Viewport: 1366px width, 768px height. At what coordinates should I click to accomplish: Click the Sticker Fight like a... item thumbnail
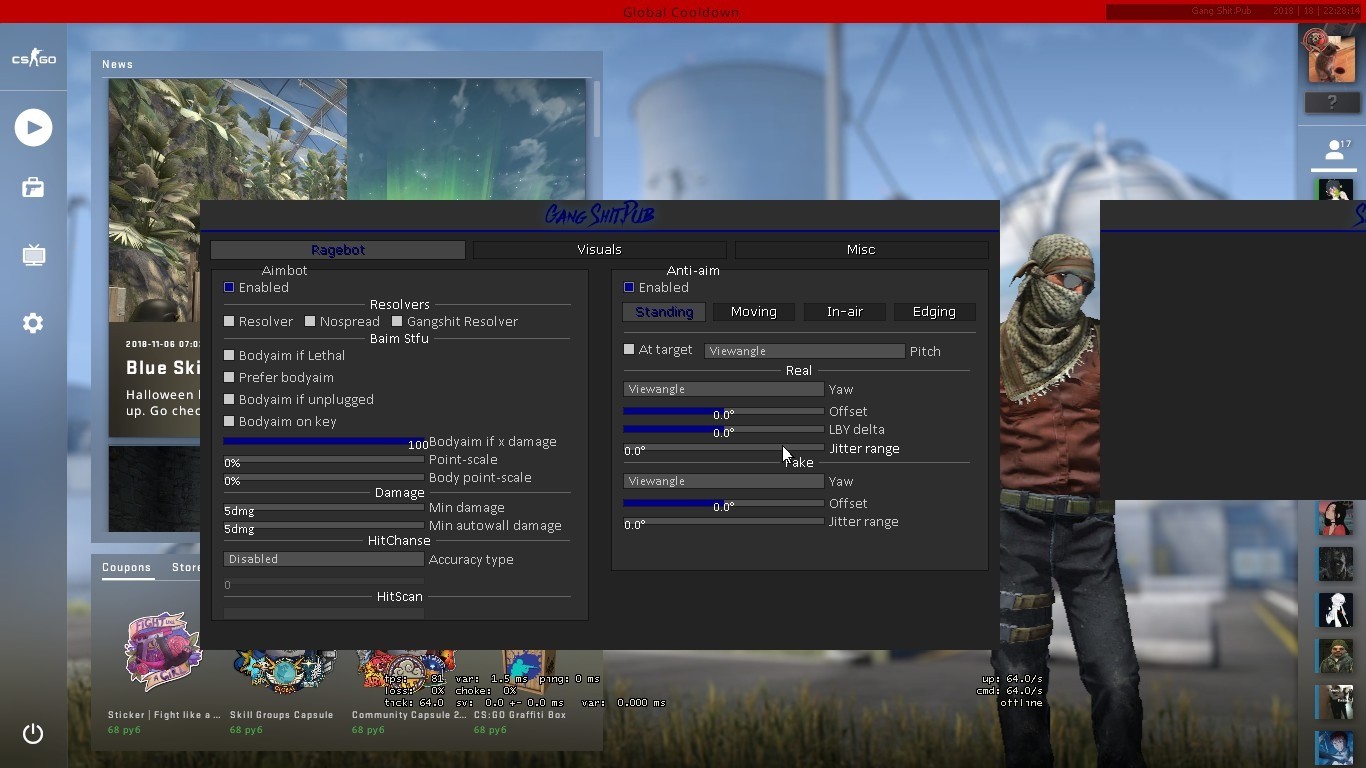[x=163, y=652]
